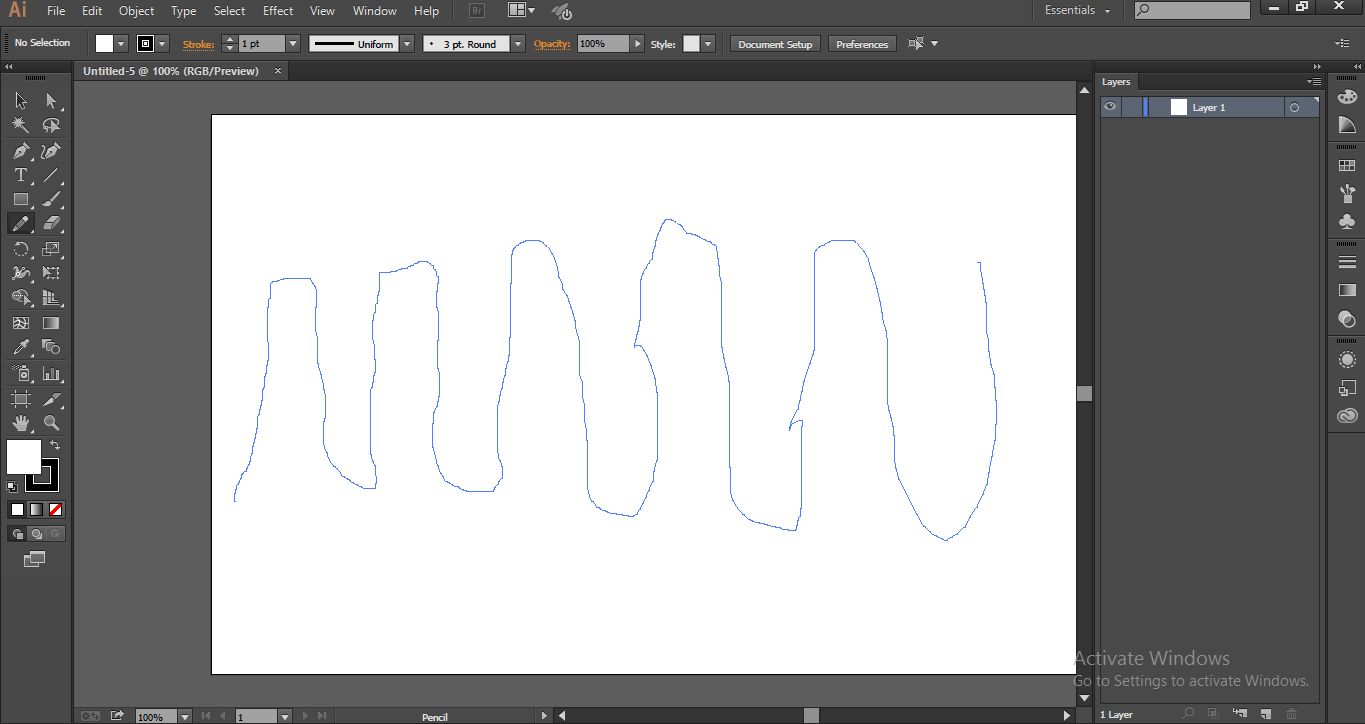The height and width of the screenshot is (724, 1365).
Task: Switch to the Selection tool
Action: (20, 100)
